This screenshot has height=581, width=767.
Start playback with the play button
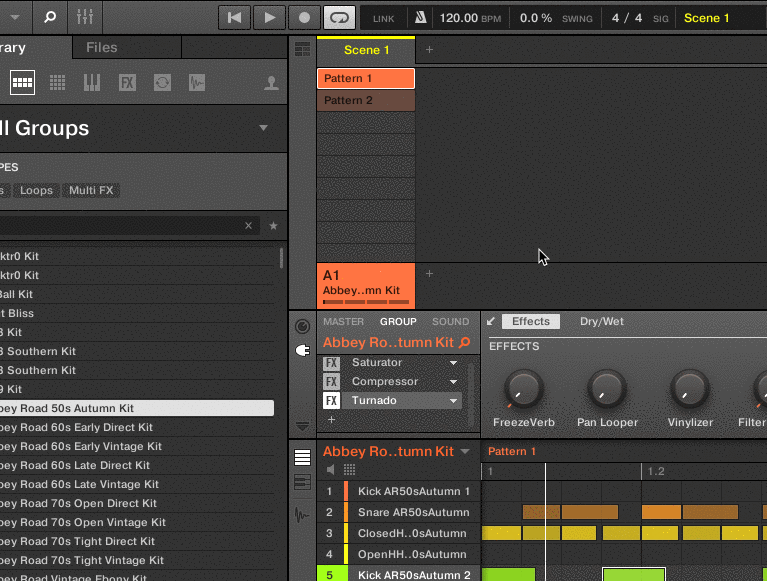[x=269, y=18]
